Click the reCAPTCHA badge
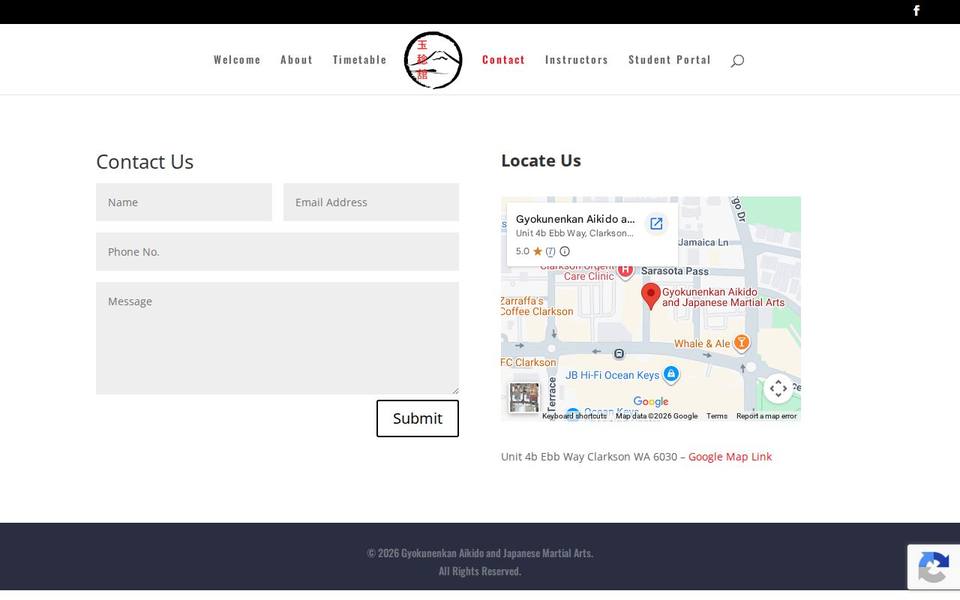 934,567
